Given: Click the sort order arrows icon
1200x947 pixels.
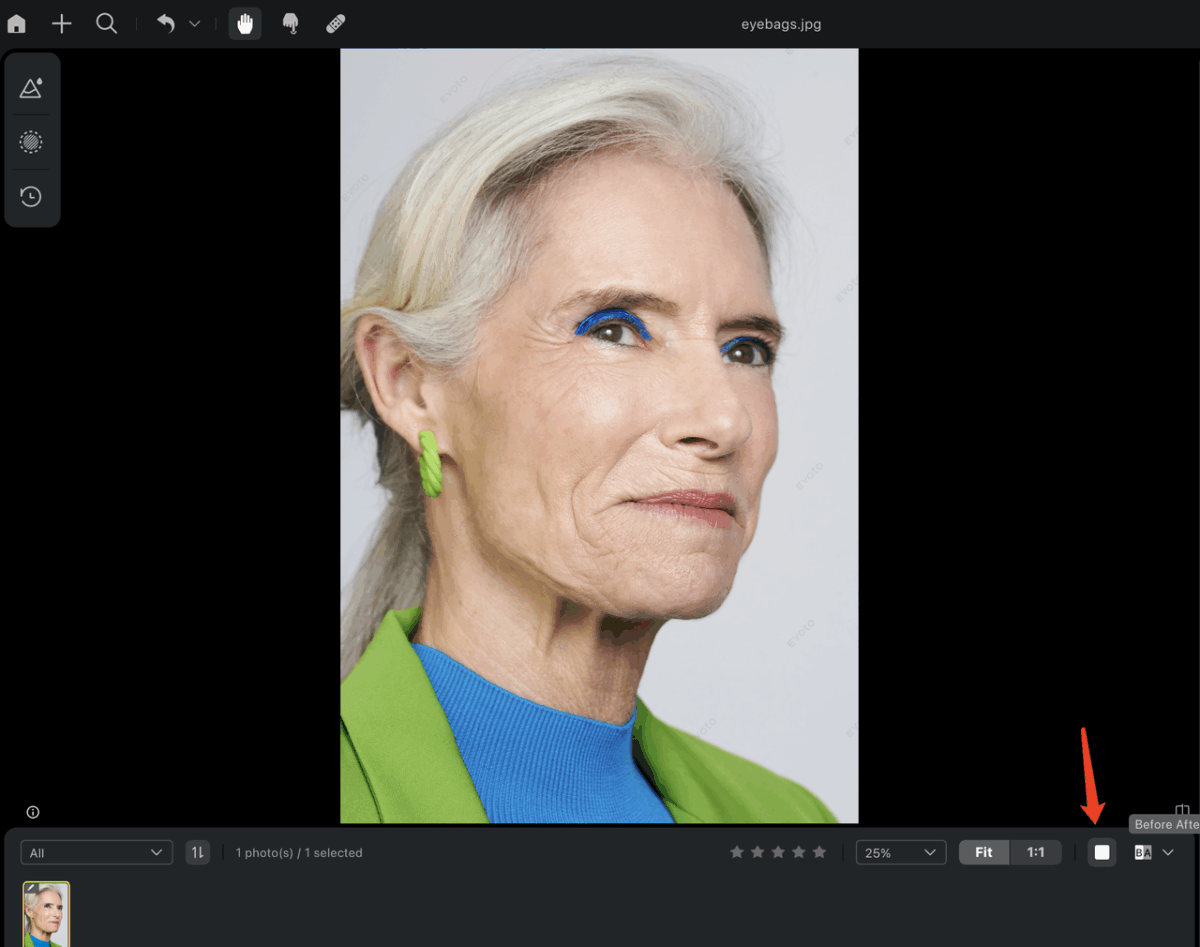Looking at the screenshot, I should click(x=198, y=852).
